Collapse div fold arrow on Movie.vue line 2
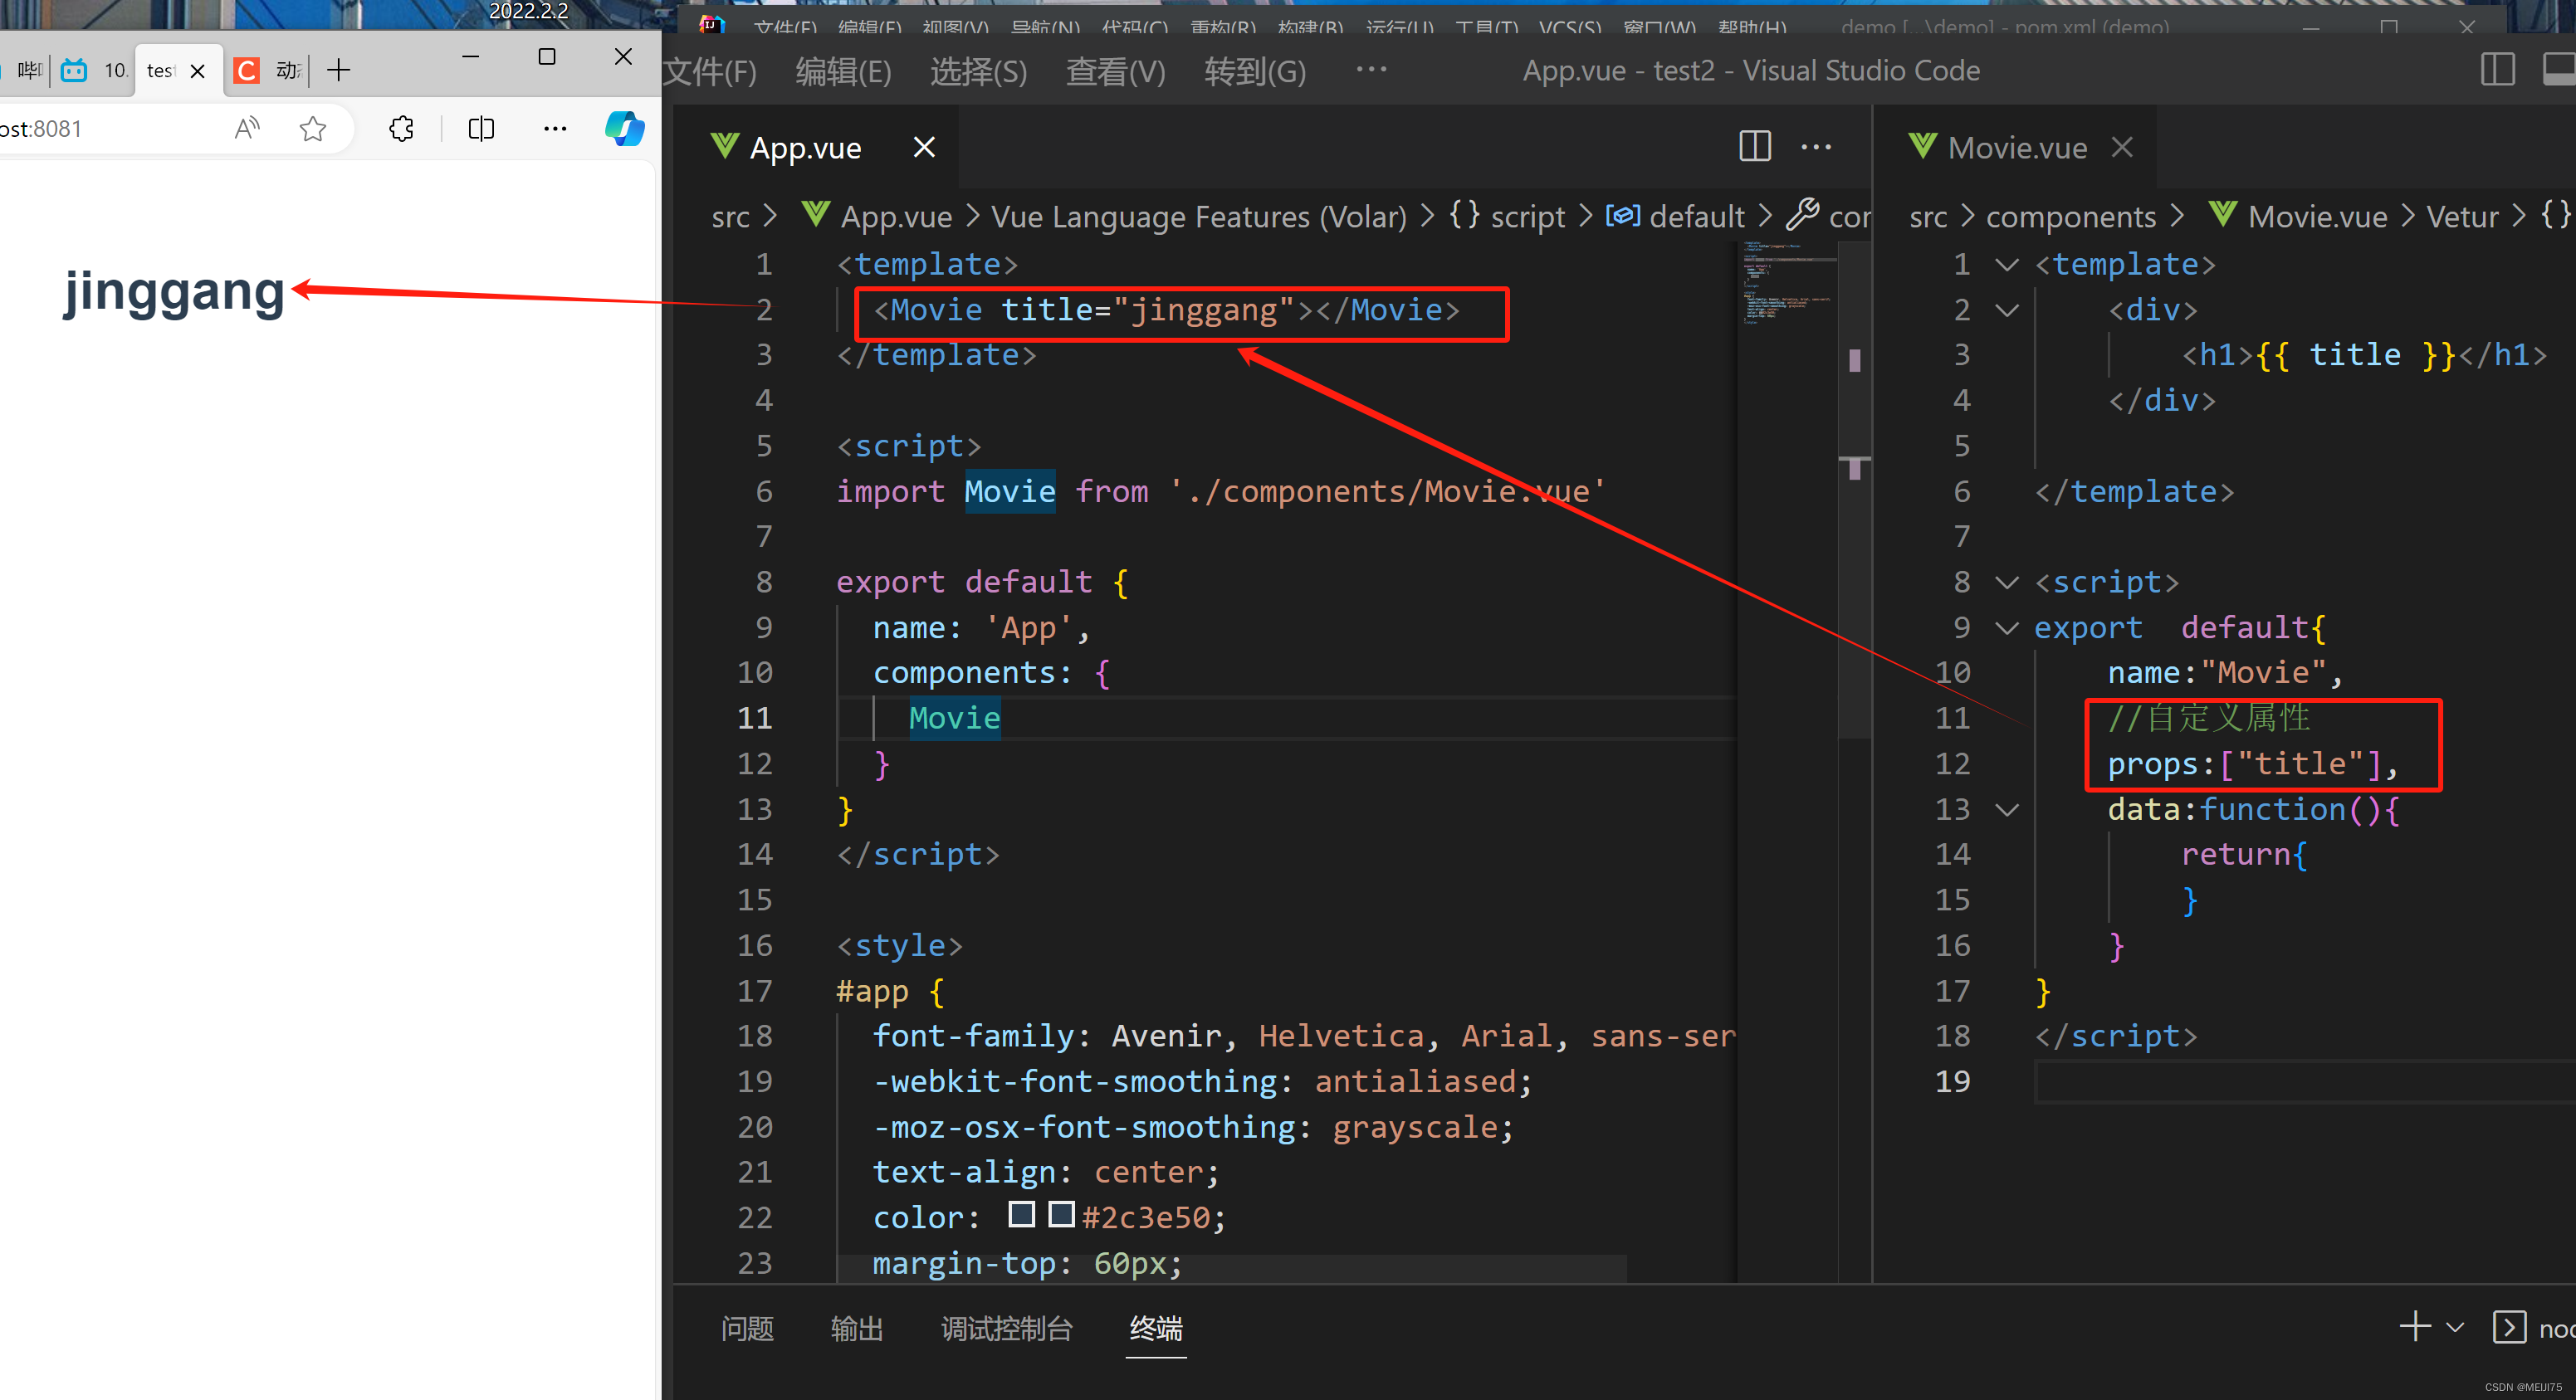The height and width of the screenshot is (1400, 2576). click(x=2006, y=310)
